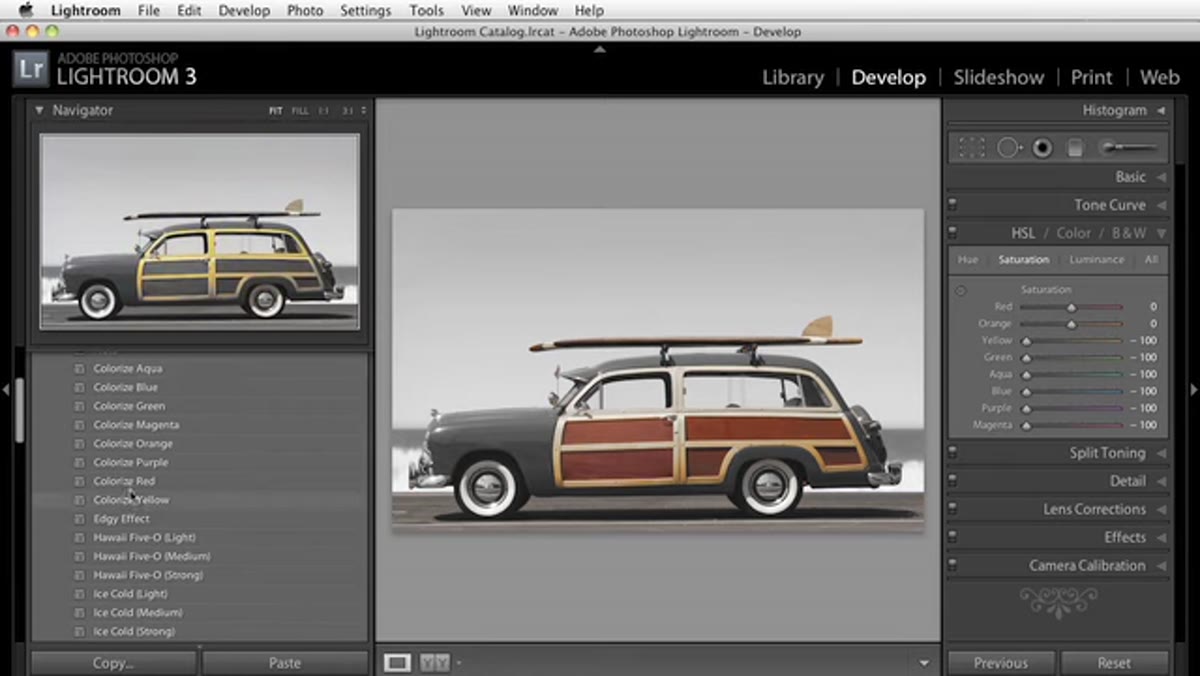The image size is (1200, 676).
Task: Toggle the HSL panel on/off switch
Action: (x=952, y=233)
